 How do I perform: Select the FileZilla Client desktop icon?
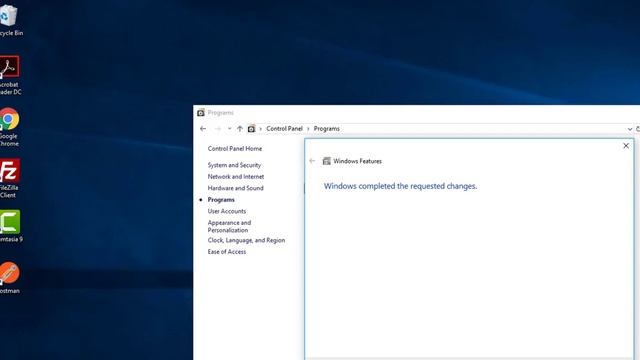pos(9,179)
